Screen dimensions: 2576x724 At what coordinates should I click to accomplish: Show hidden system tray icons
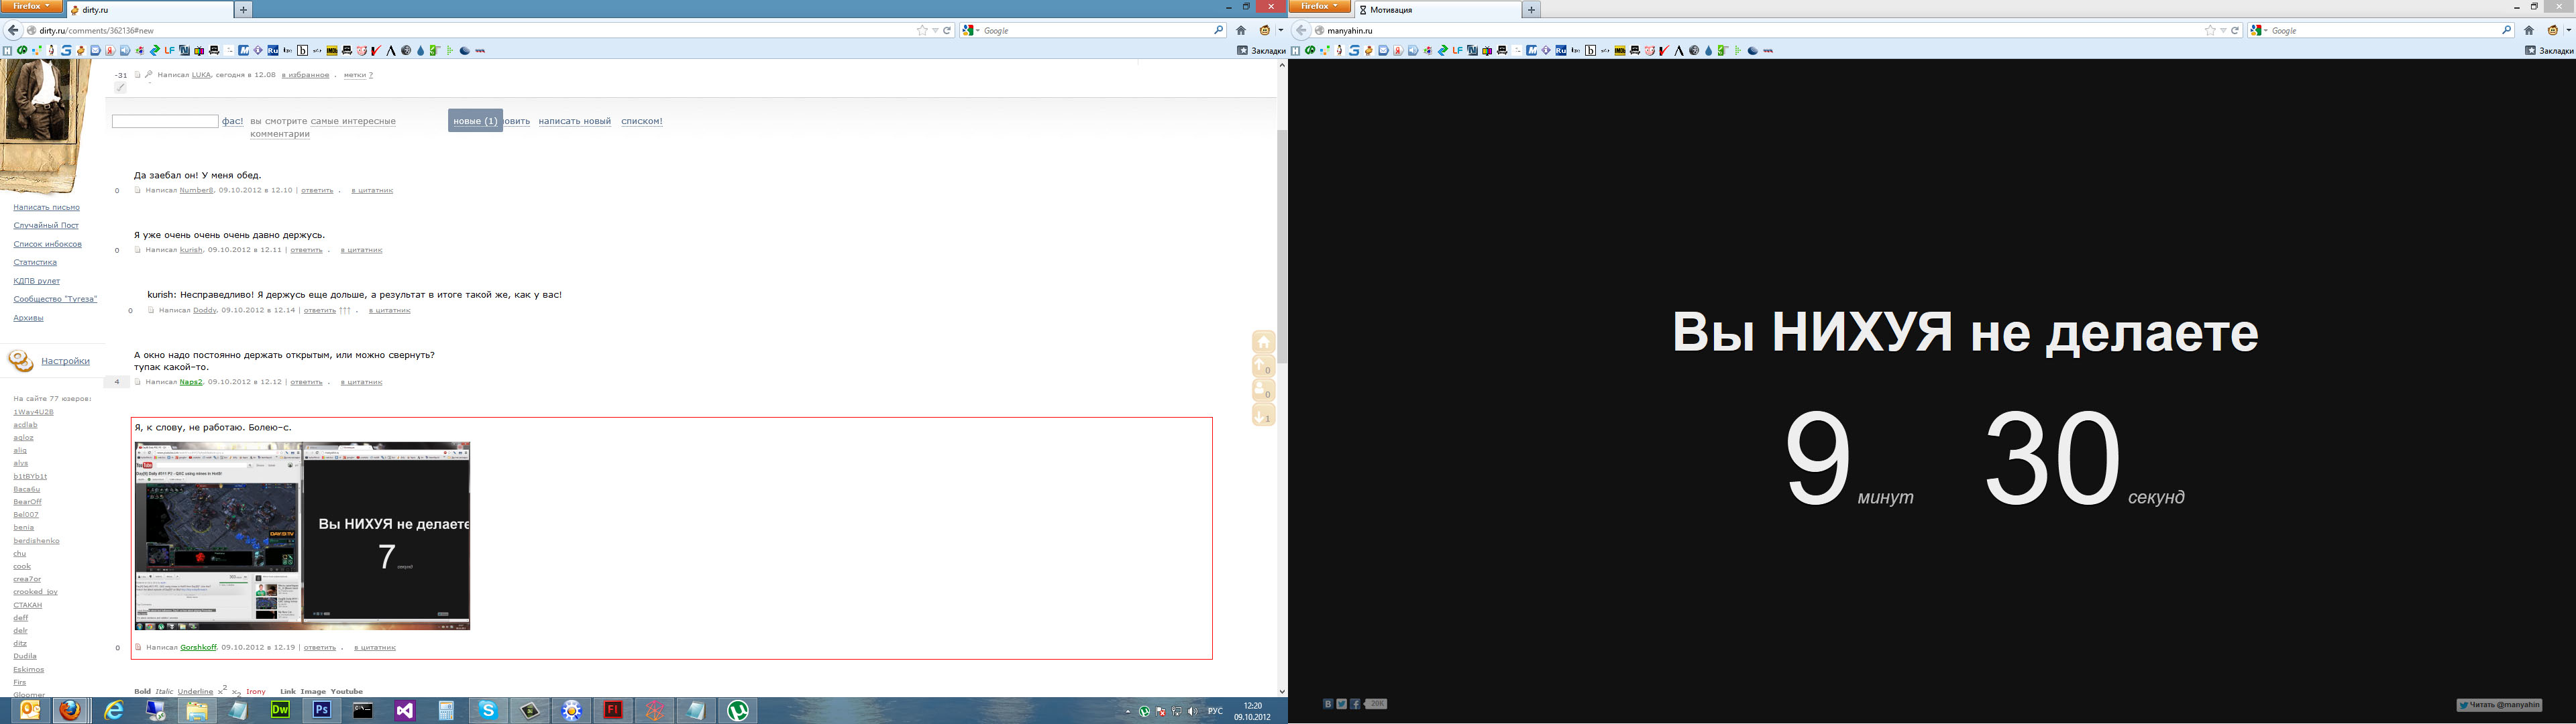pos(1129,712)
